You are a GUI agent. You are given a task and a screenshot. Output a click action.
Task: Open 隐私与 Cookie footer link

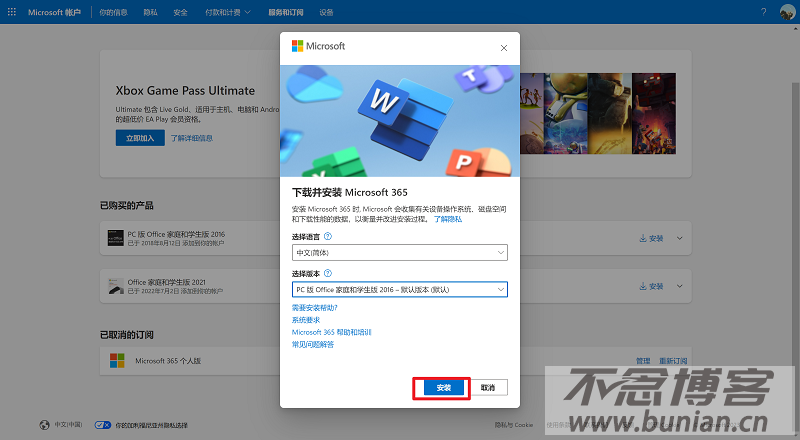514,425
